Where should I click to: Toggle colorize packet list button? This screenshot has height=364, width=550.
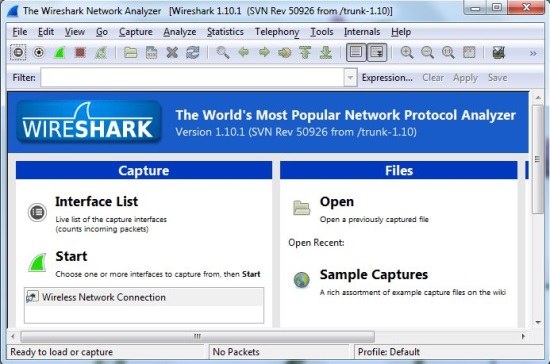pos(356,53)
